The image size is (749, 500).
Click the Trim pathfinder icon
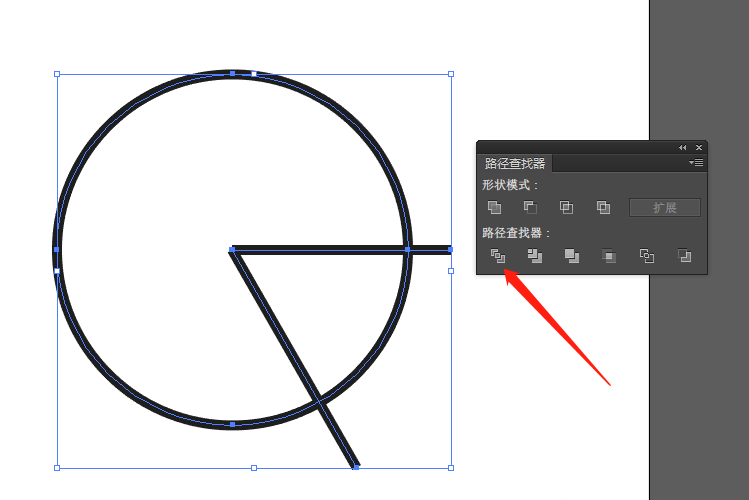pyautogui.click(x=535, y=256)
